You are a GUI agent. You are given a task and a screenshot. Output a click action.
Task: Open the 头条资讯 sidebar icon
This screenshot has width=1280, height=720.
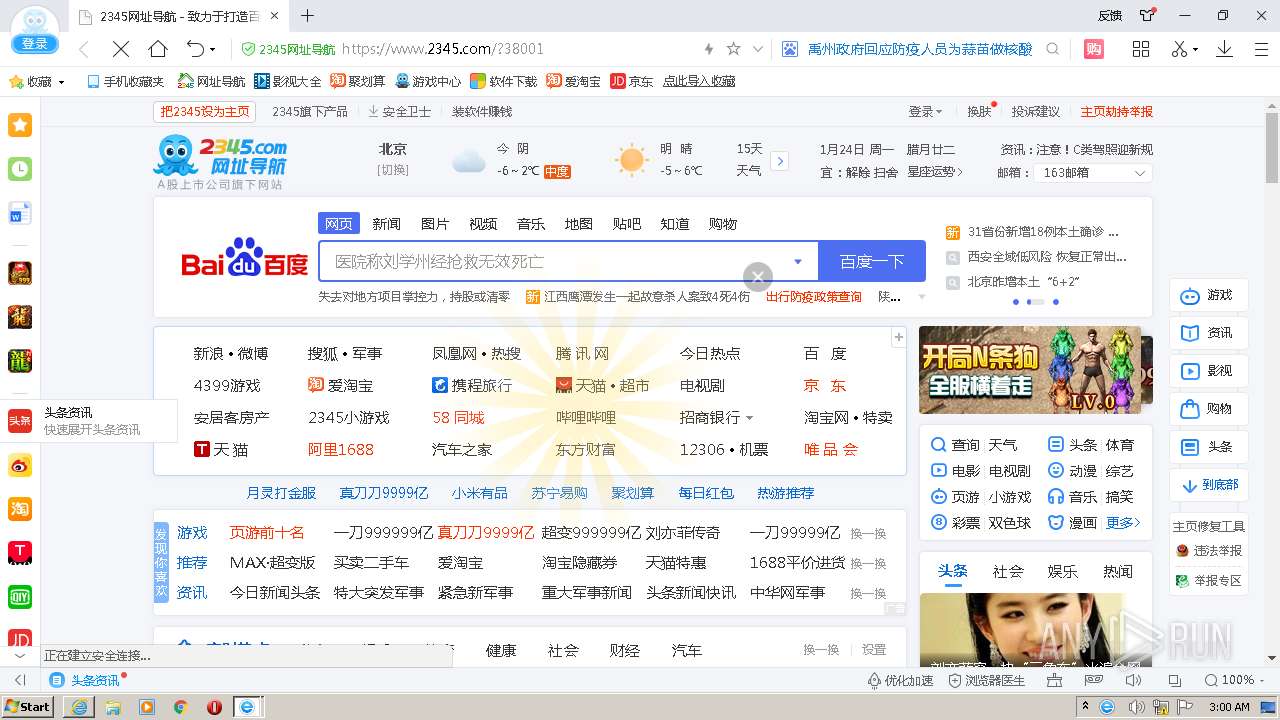click(20, 421)
